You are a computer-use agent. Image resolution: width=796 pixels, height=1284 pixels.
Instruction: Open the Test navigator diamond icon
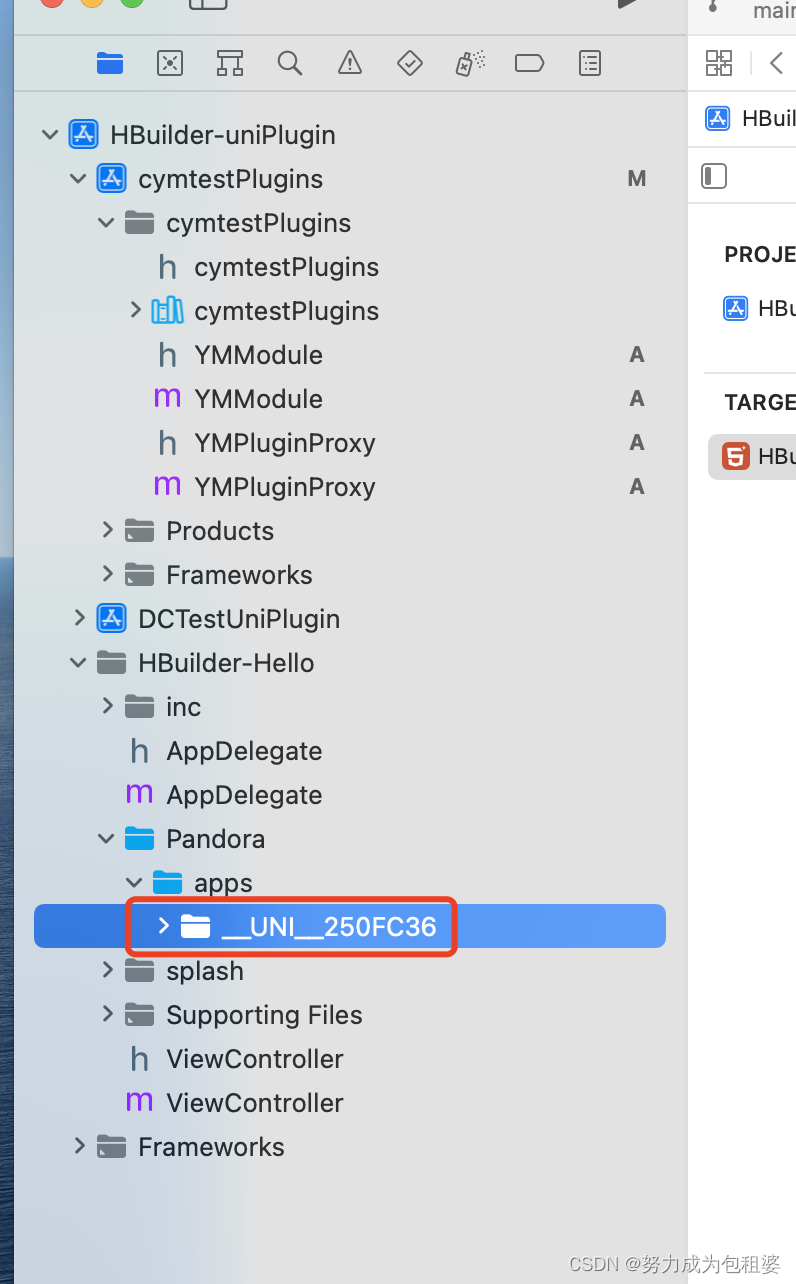[410, 64]
